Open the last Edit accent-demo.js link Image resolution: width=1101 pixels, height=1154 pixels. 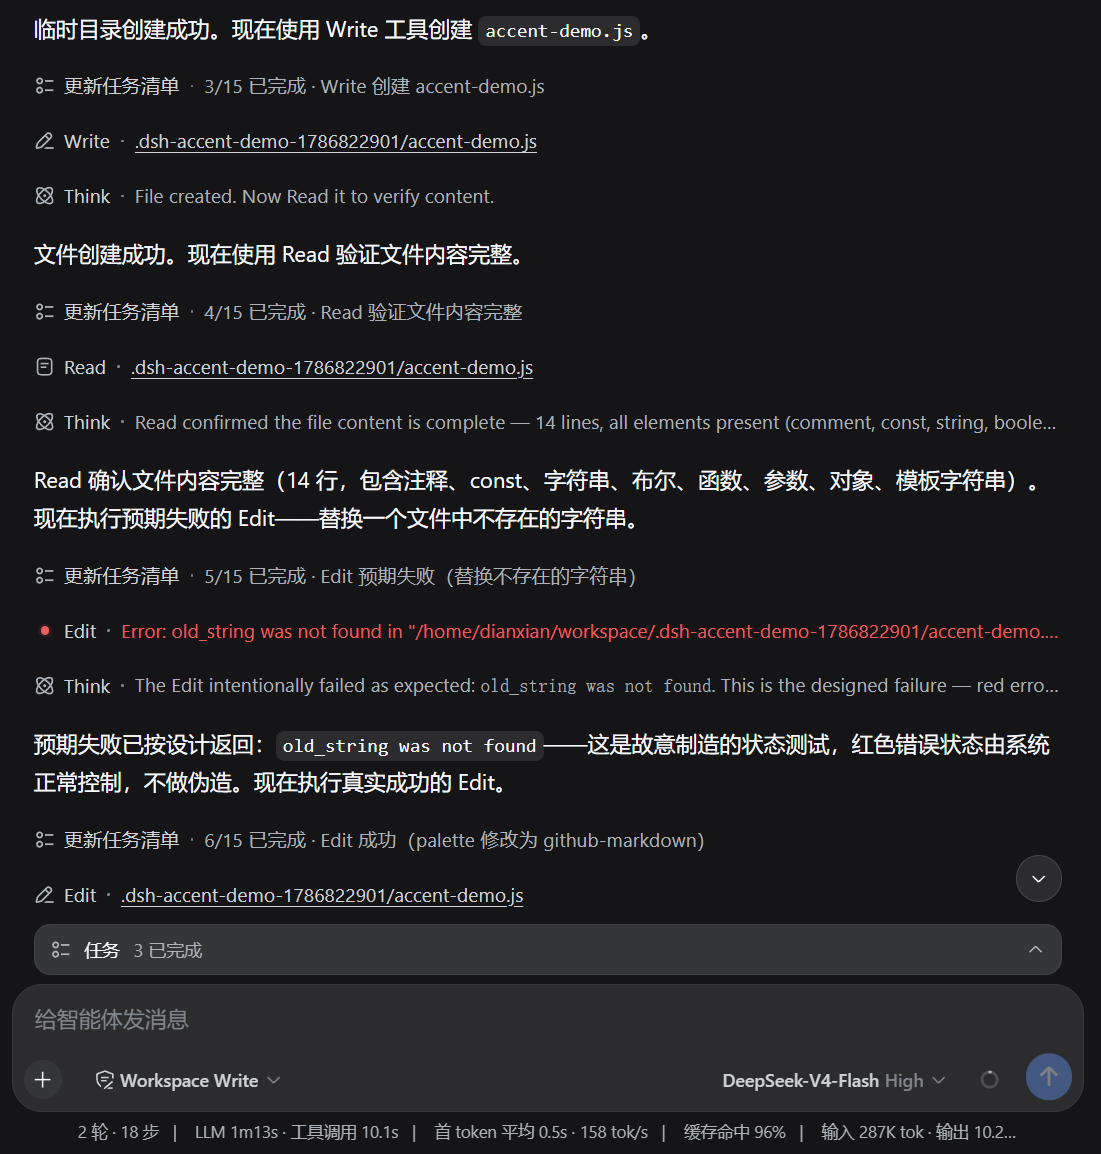click(x=322, y=896)
